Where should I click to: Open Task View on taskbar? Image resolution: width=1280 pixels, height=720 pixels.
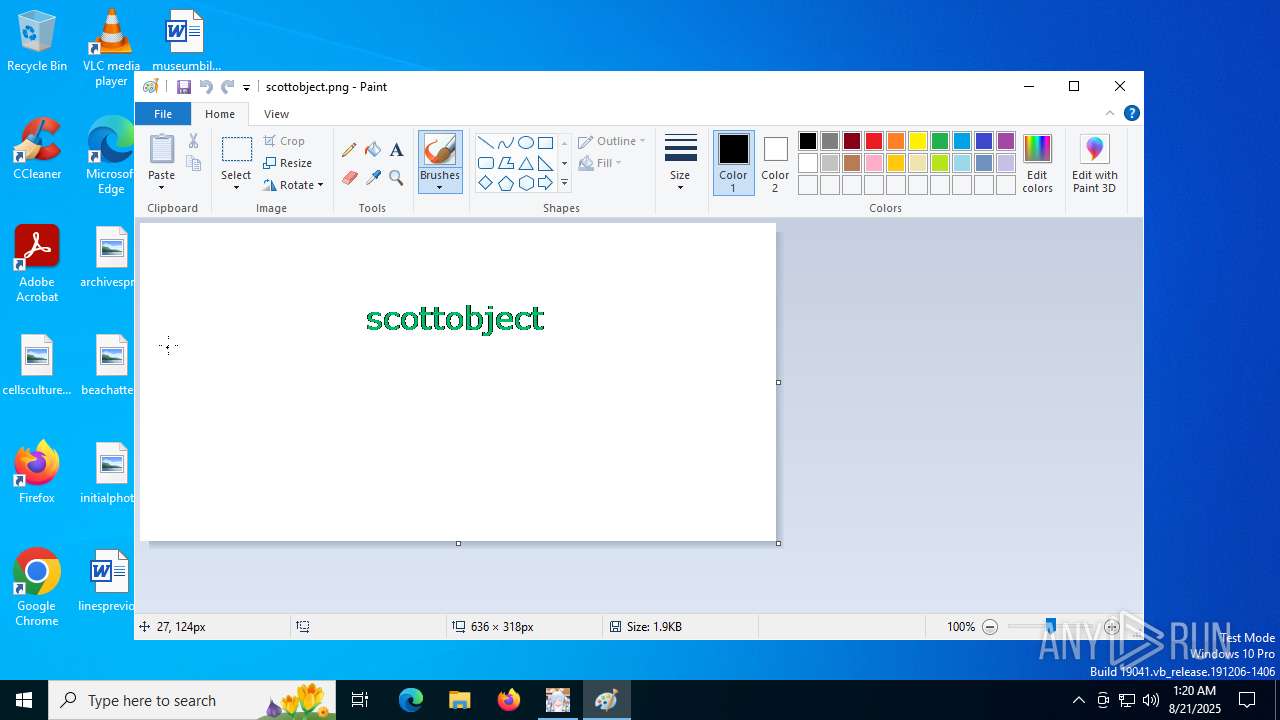click(x=360, y=700)
